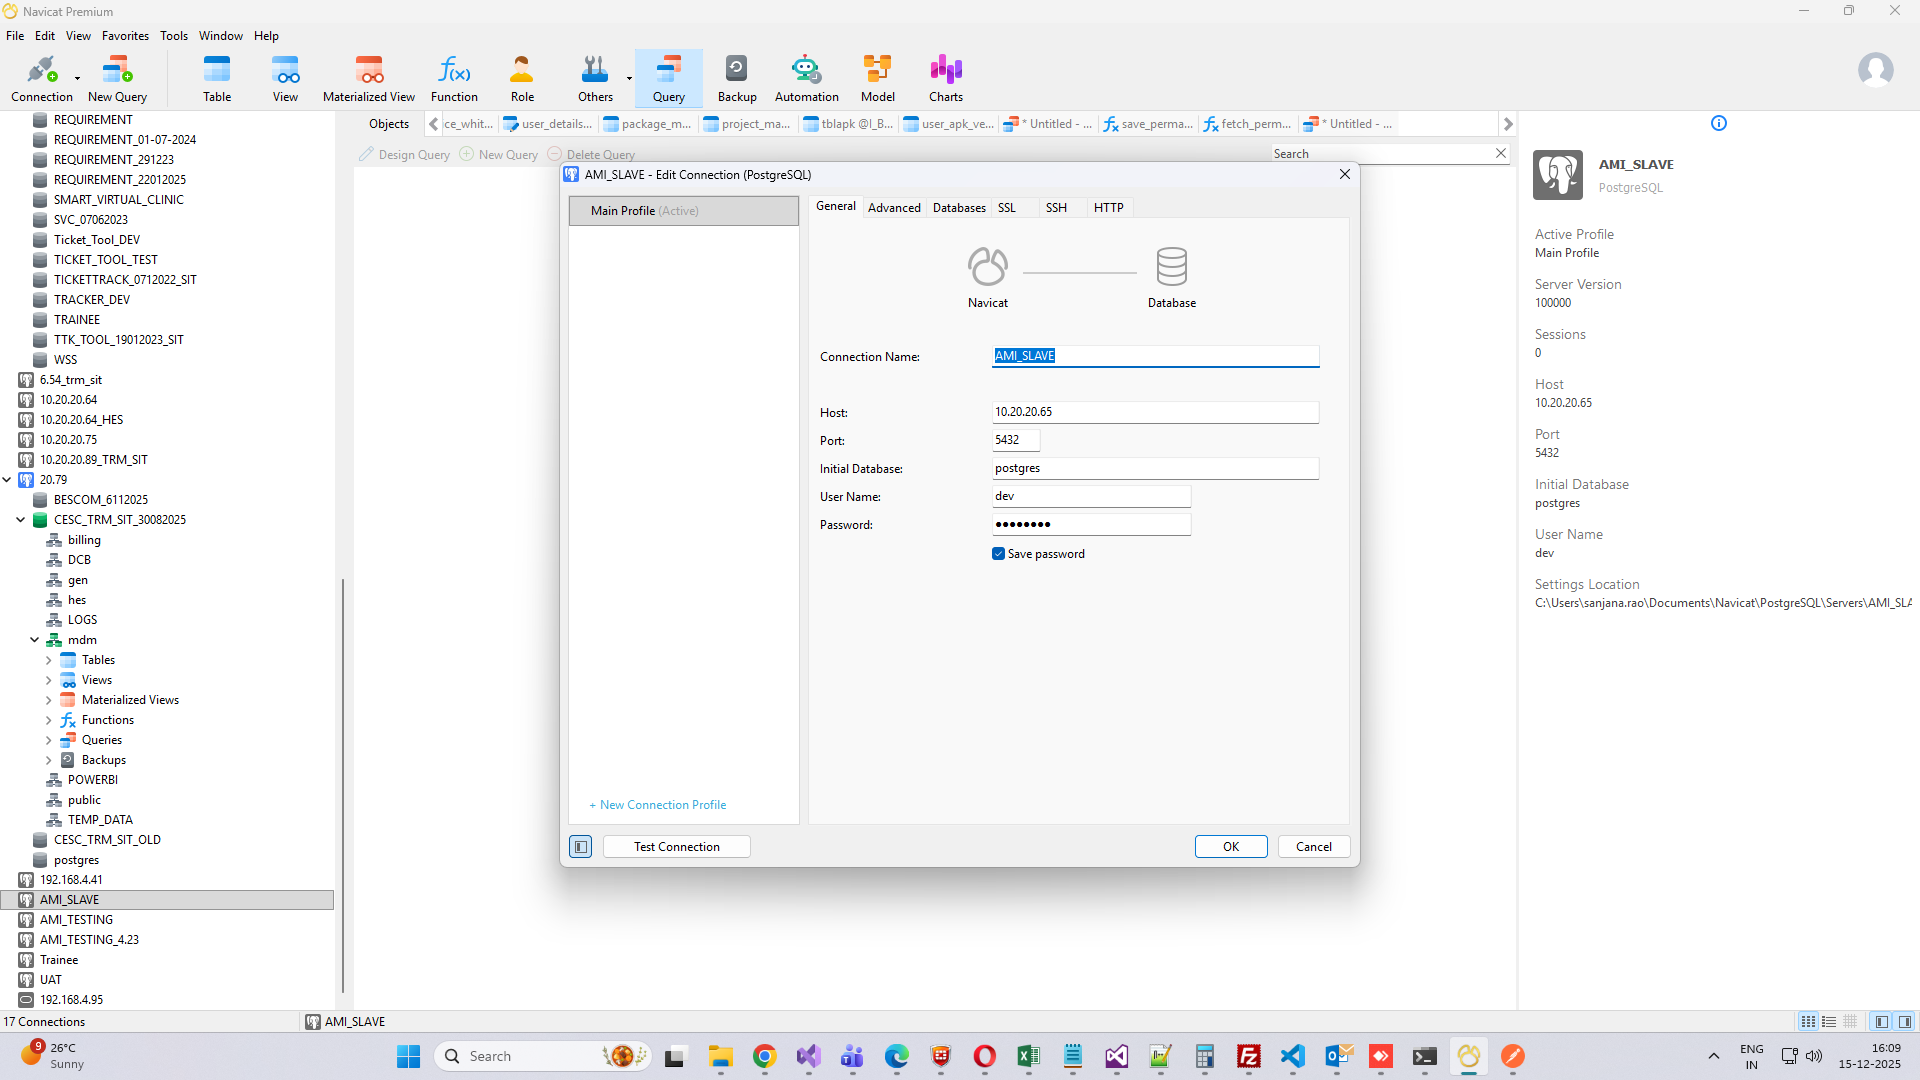Click the Backup toolbar icon
The width and height of the screenshot is (1920, 1080).
736,78
